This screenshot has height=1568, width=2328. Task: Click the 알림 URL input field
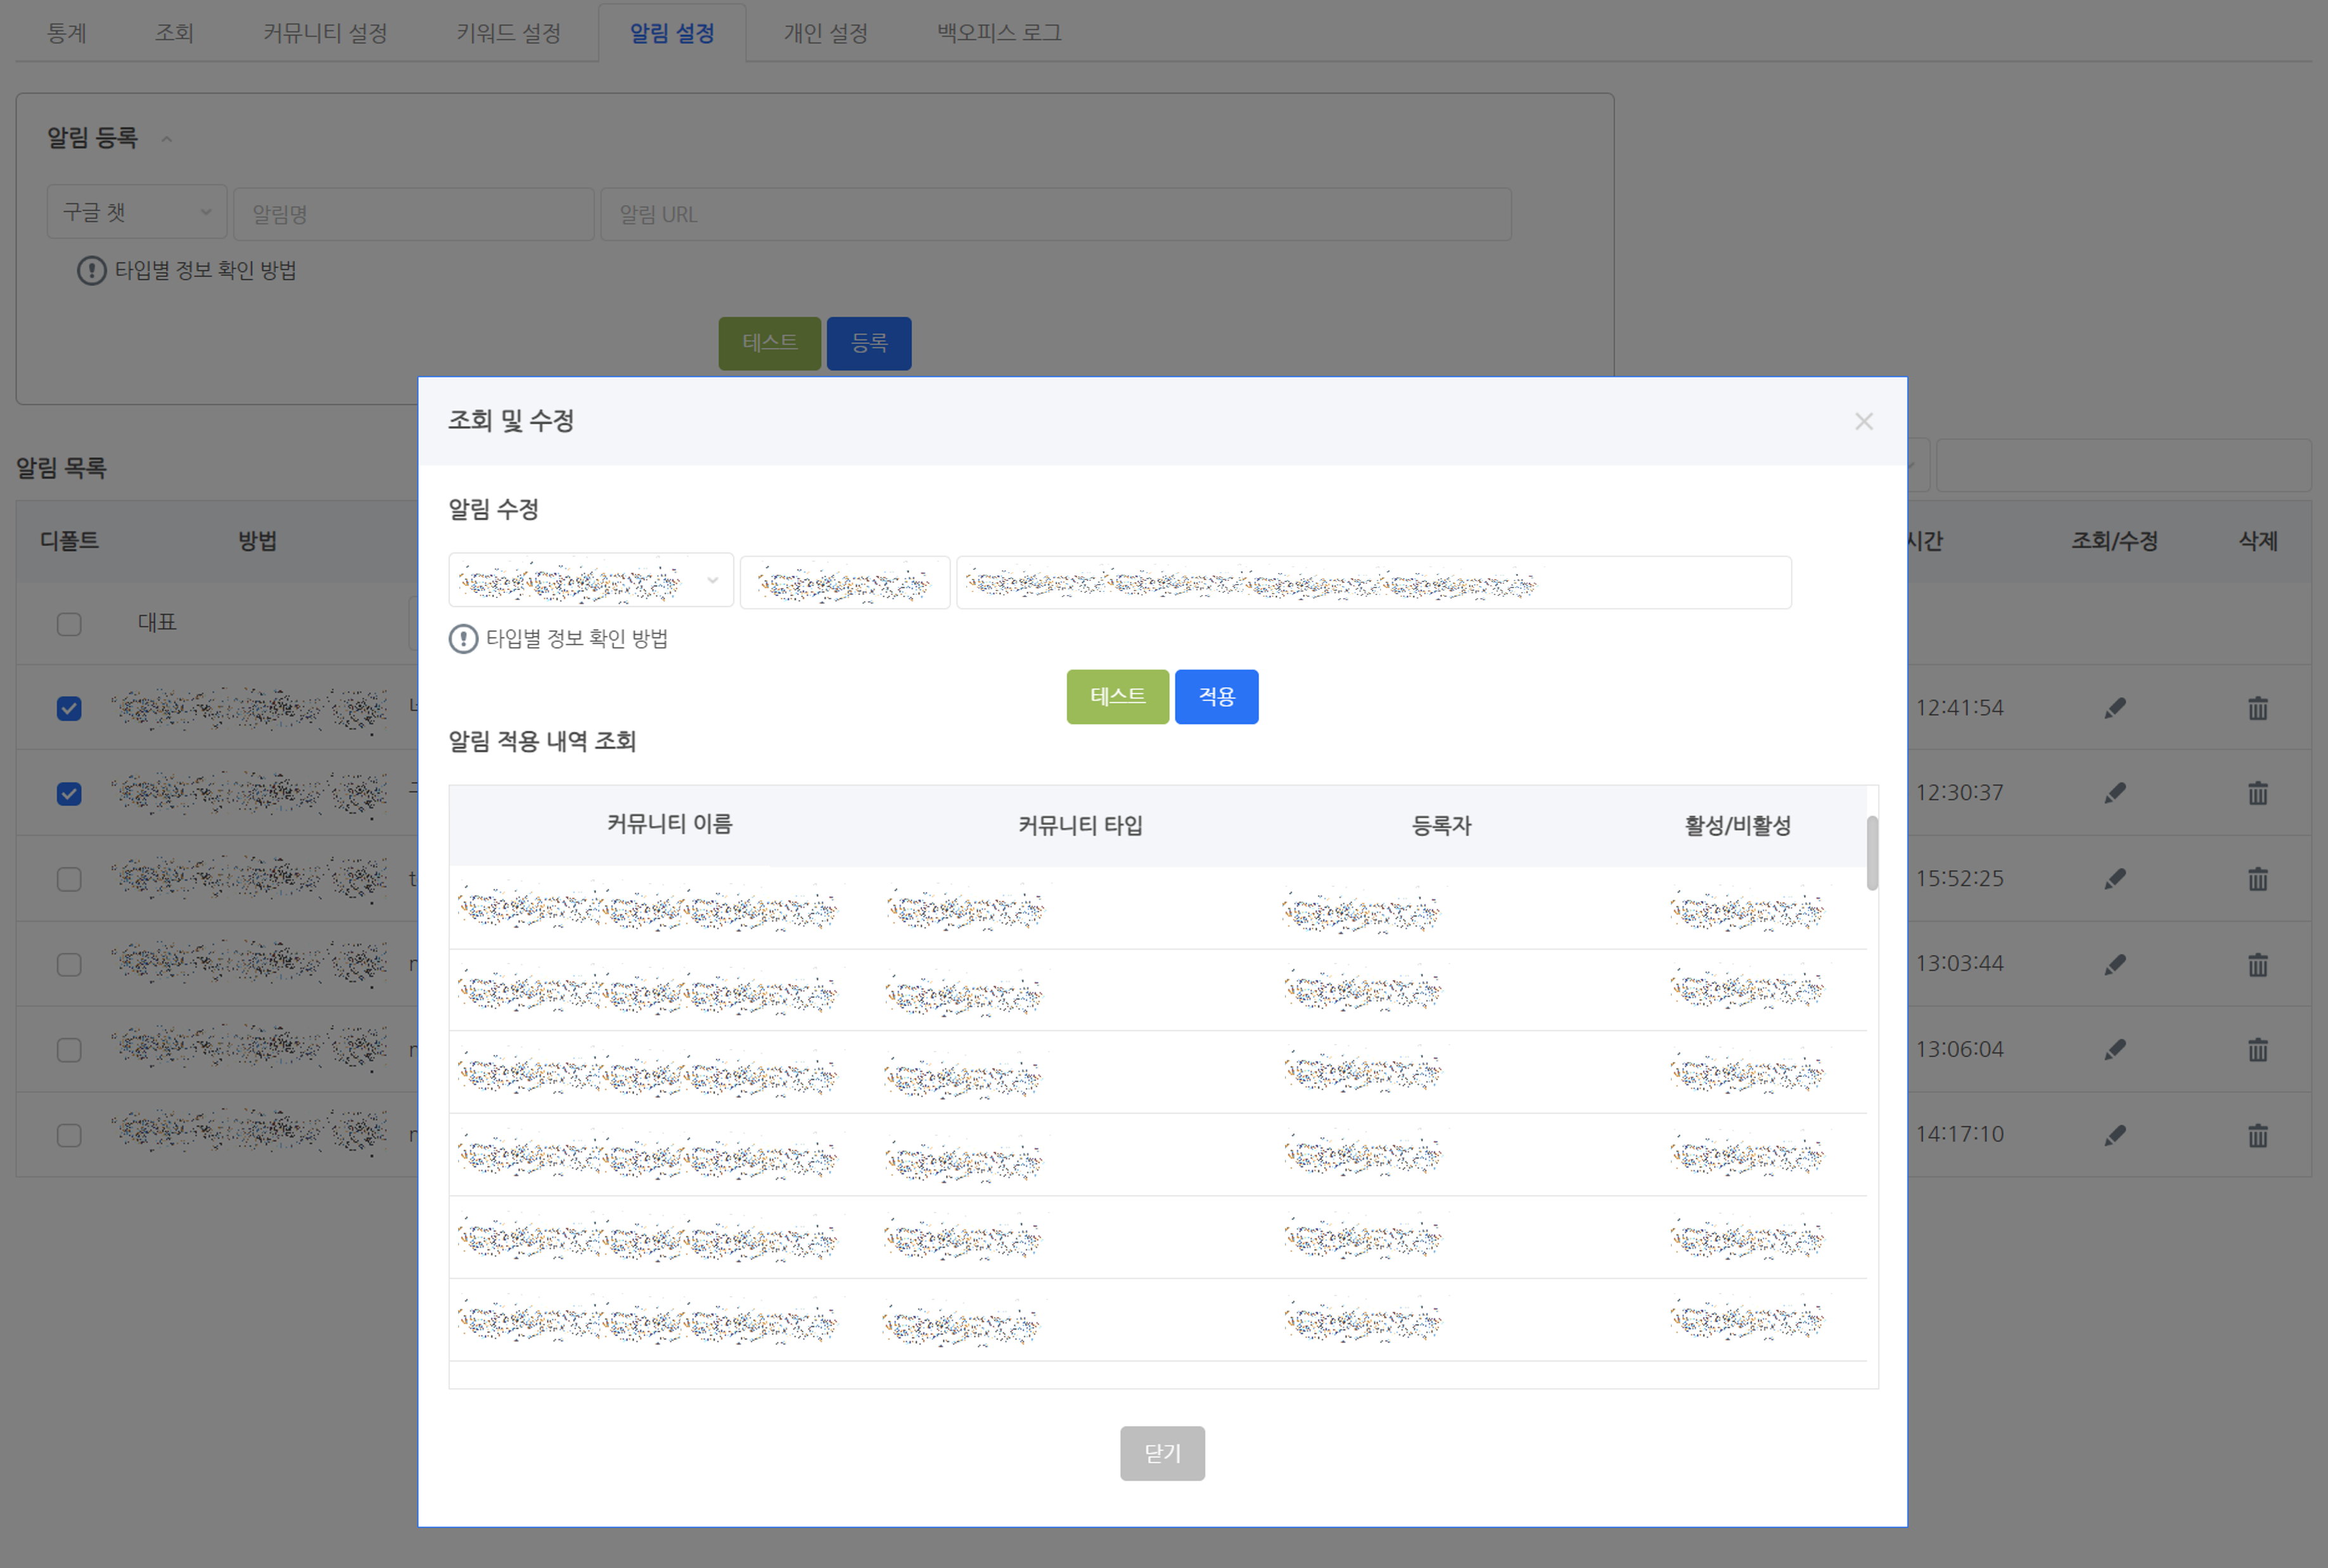point(1055,214)
